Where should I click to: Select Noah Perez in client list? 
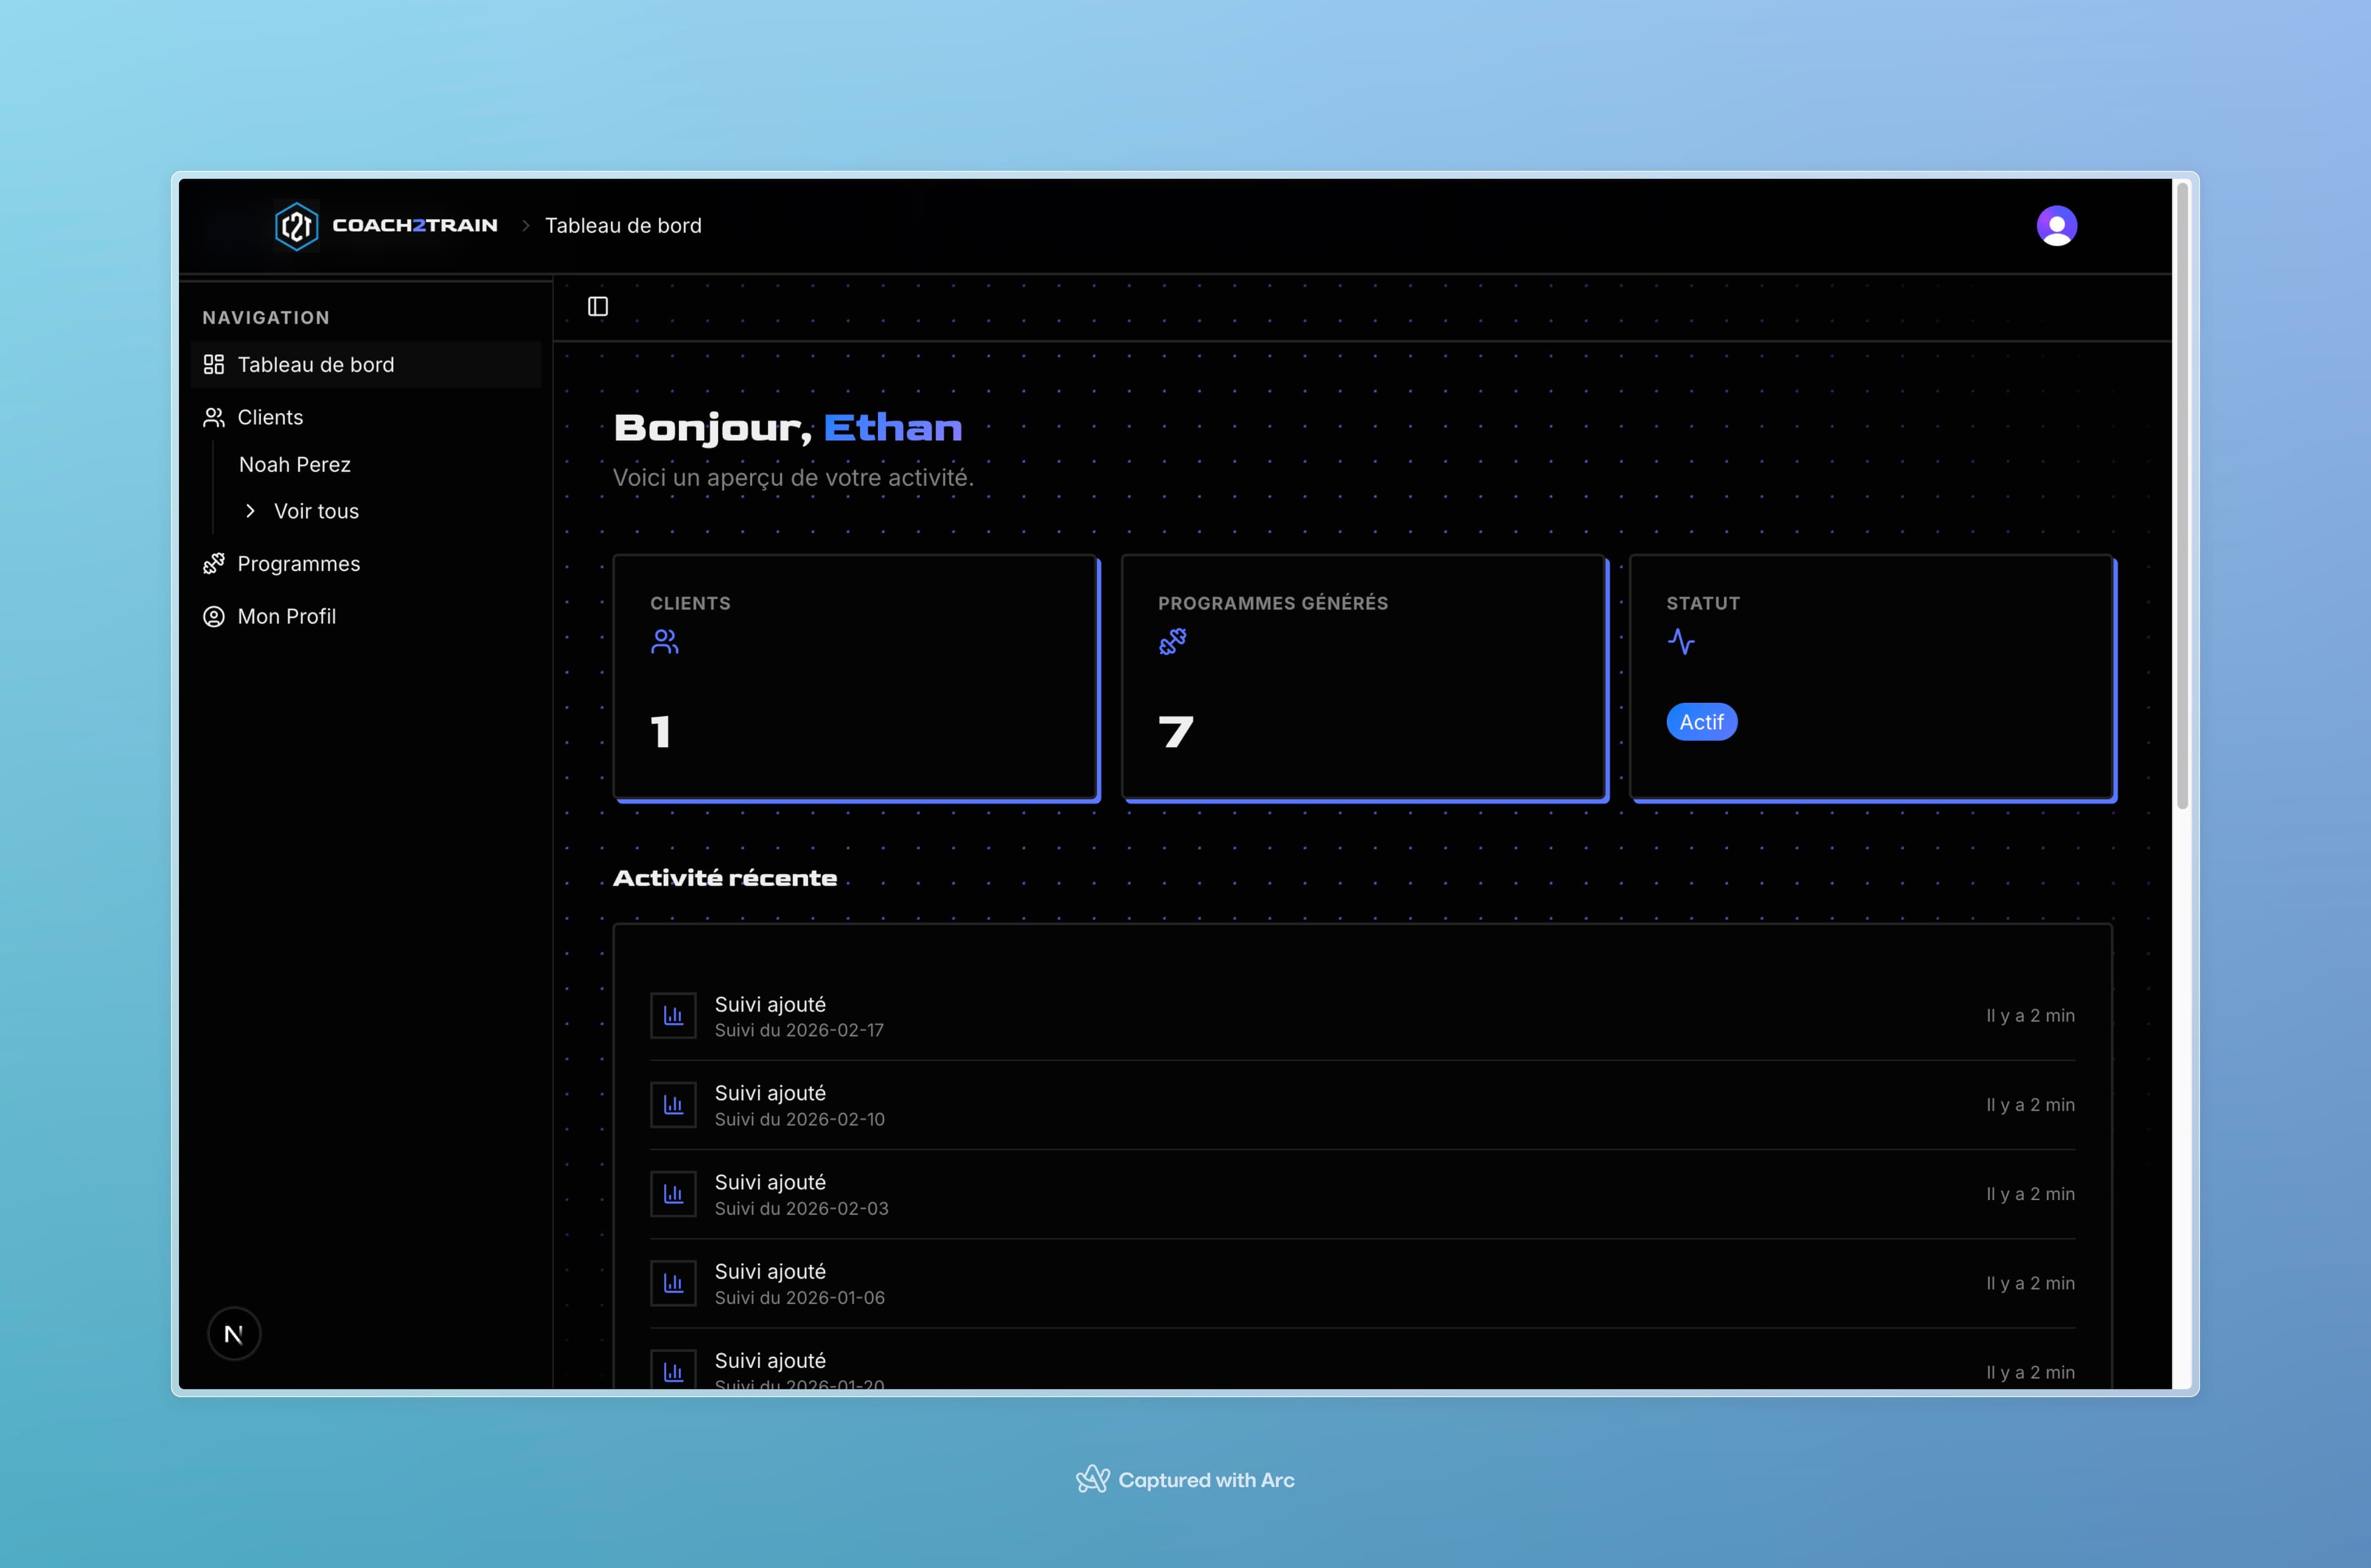(x=295, y=465)
